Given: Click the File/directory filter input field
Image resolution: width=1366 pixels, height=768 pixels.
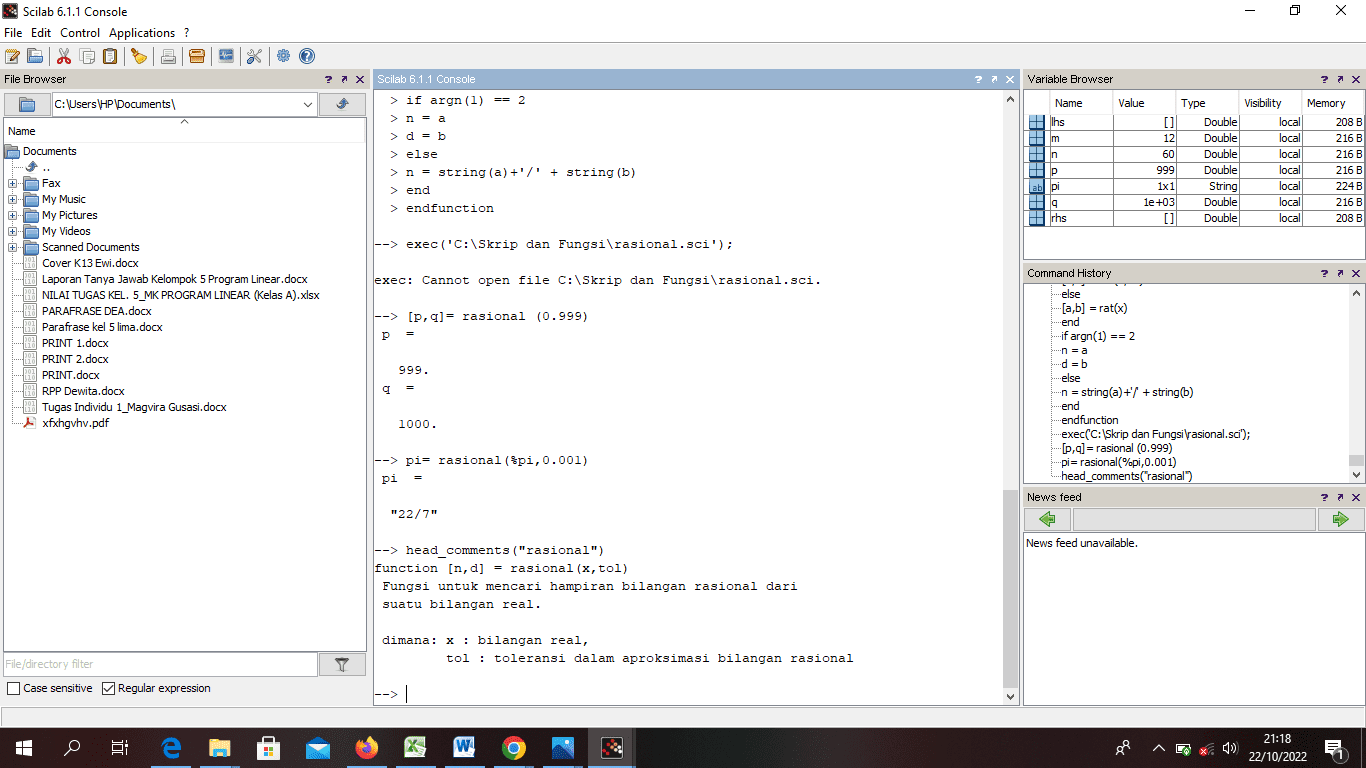Looking at the screenshot, I should [x=160, y=664].
